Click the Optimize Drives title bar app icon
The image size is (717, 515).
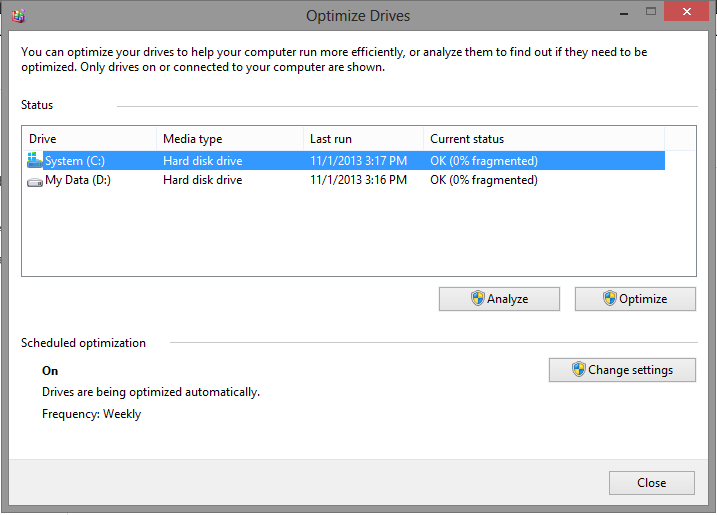[x=19, y=16]
